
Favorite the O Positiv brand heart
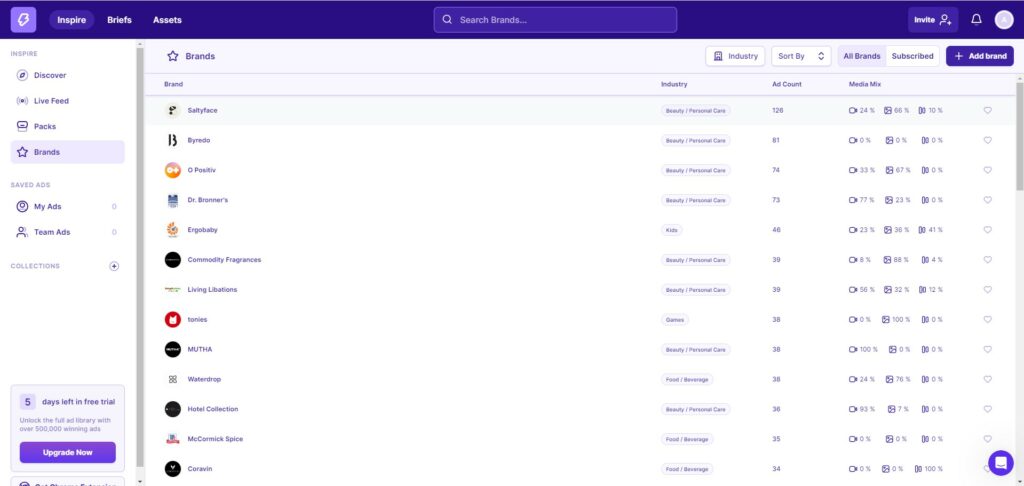(987, 170)
